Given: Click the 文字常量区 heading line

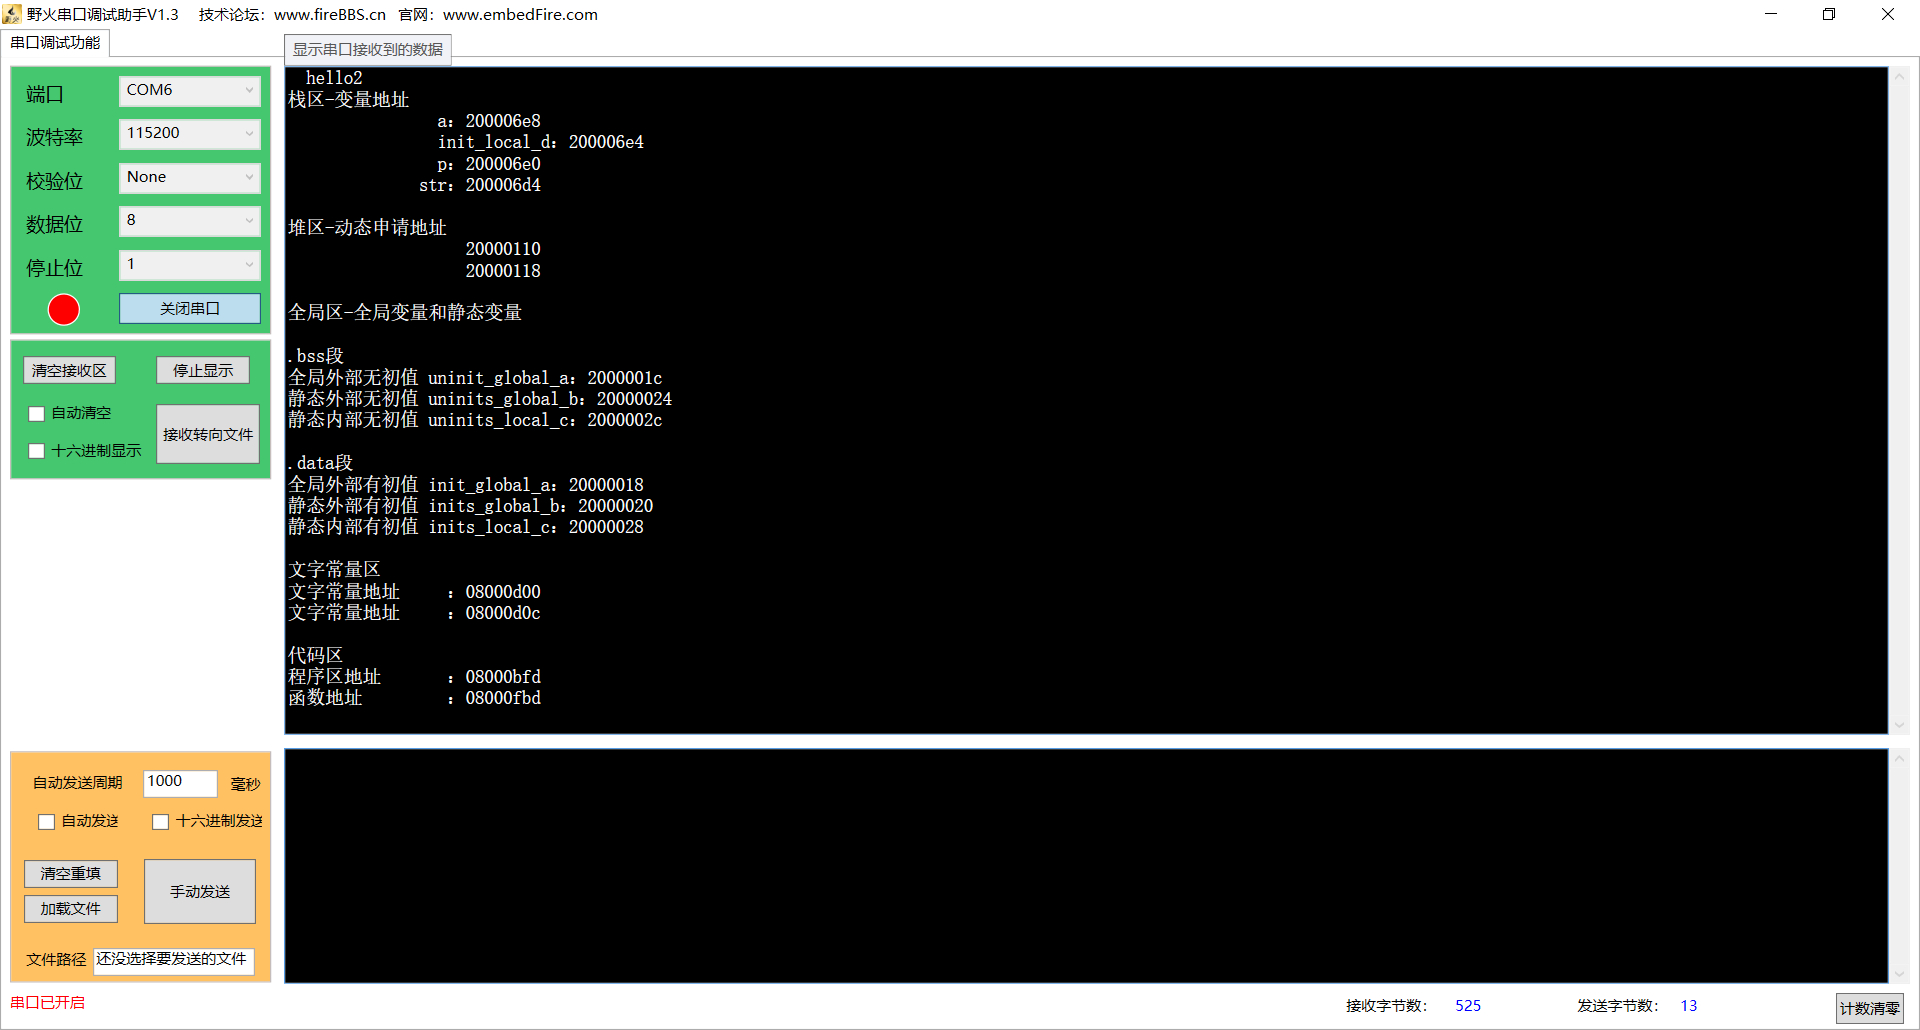Looking at the screenshot, I should 334,570.
